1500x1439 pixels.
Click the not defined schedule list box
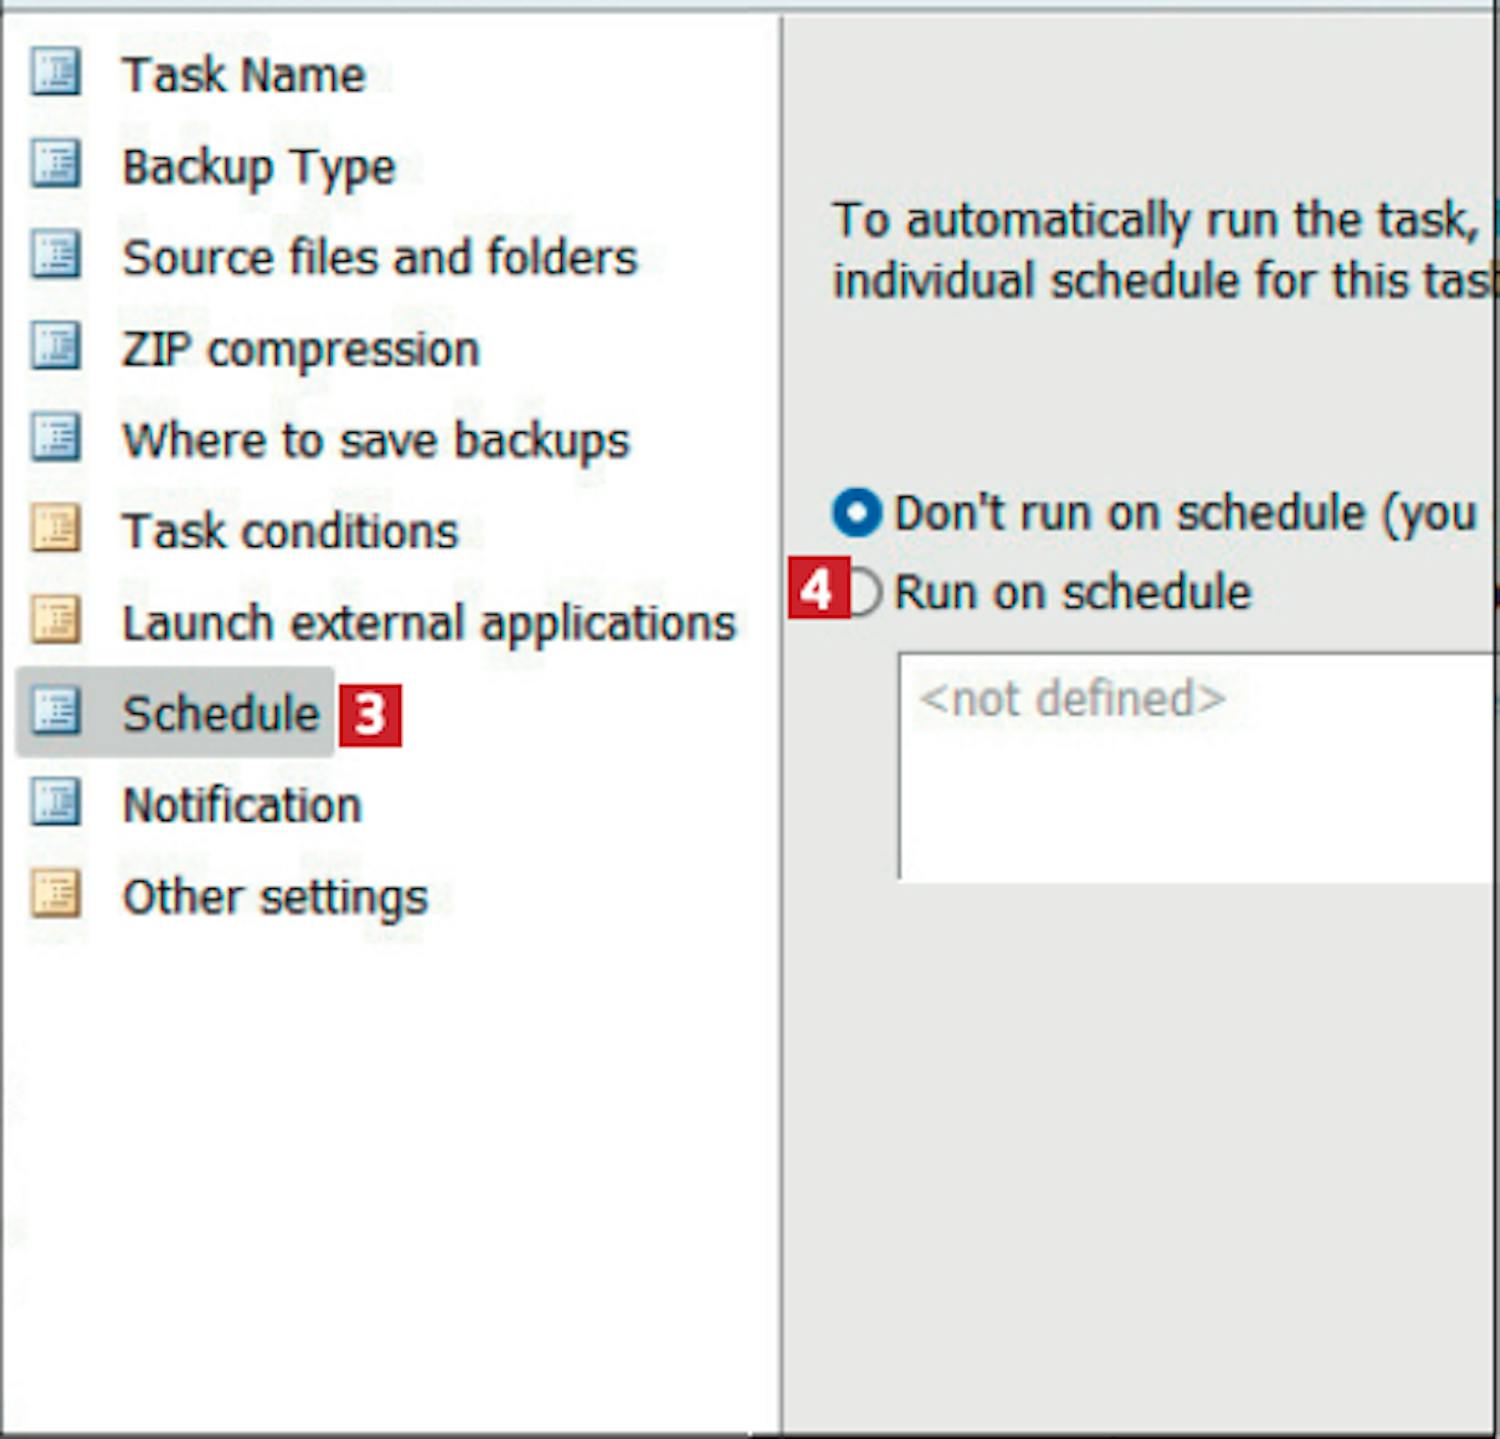(x=1195, y=767)
